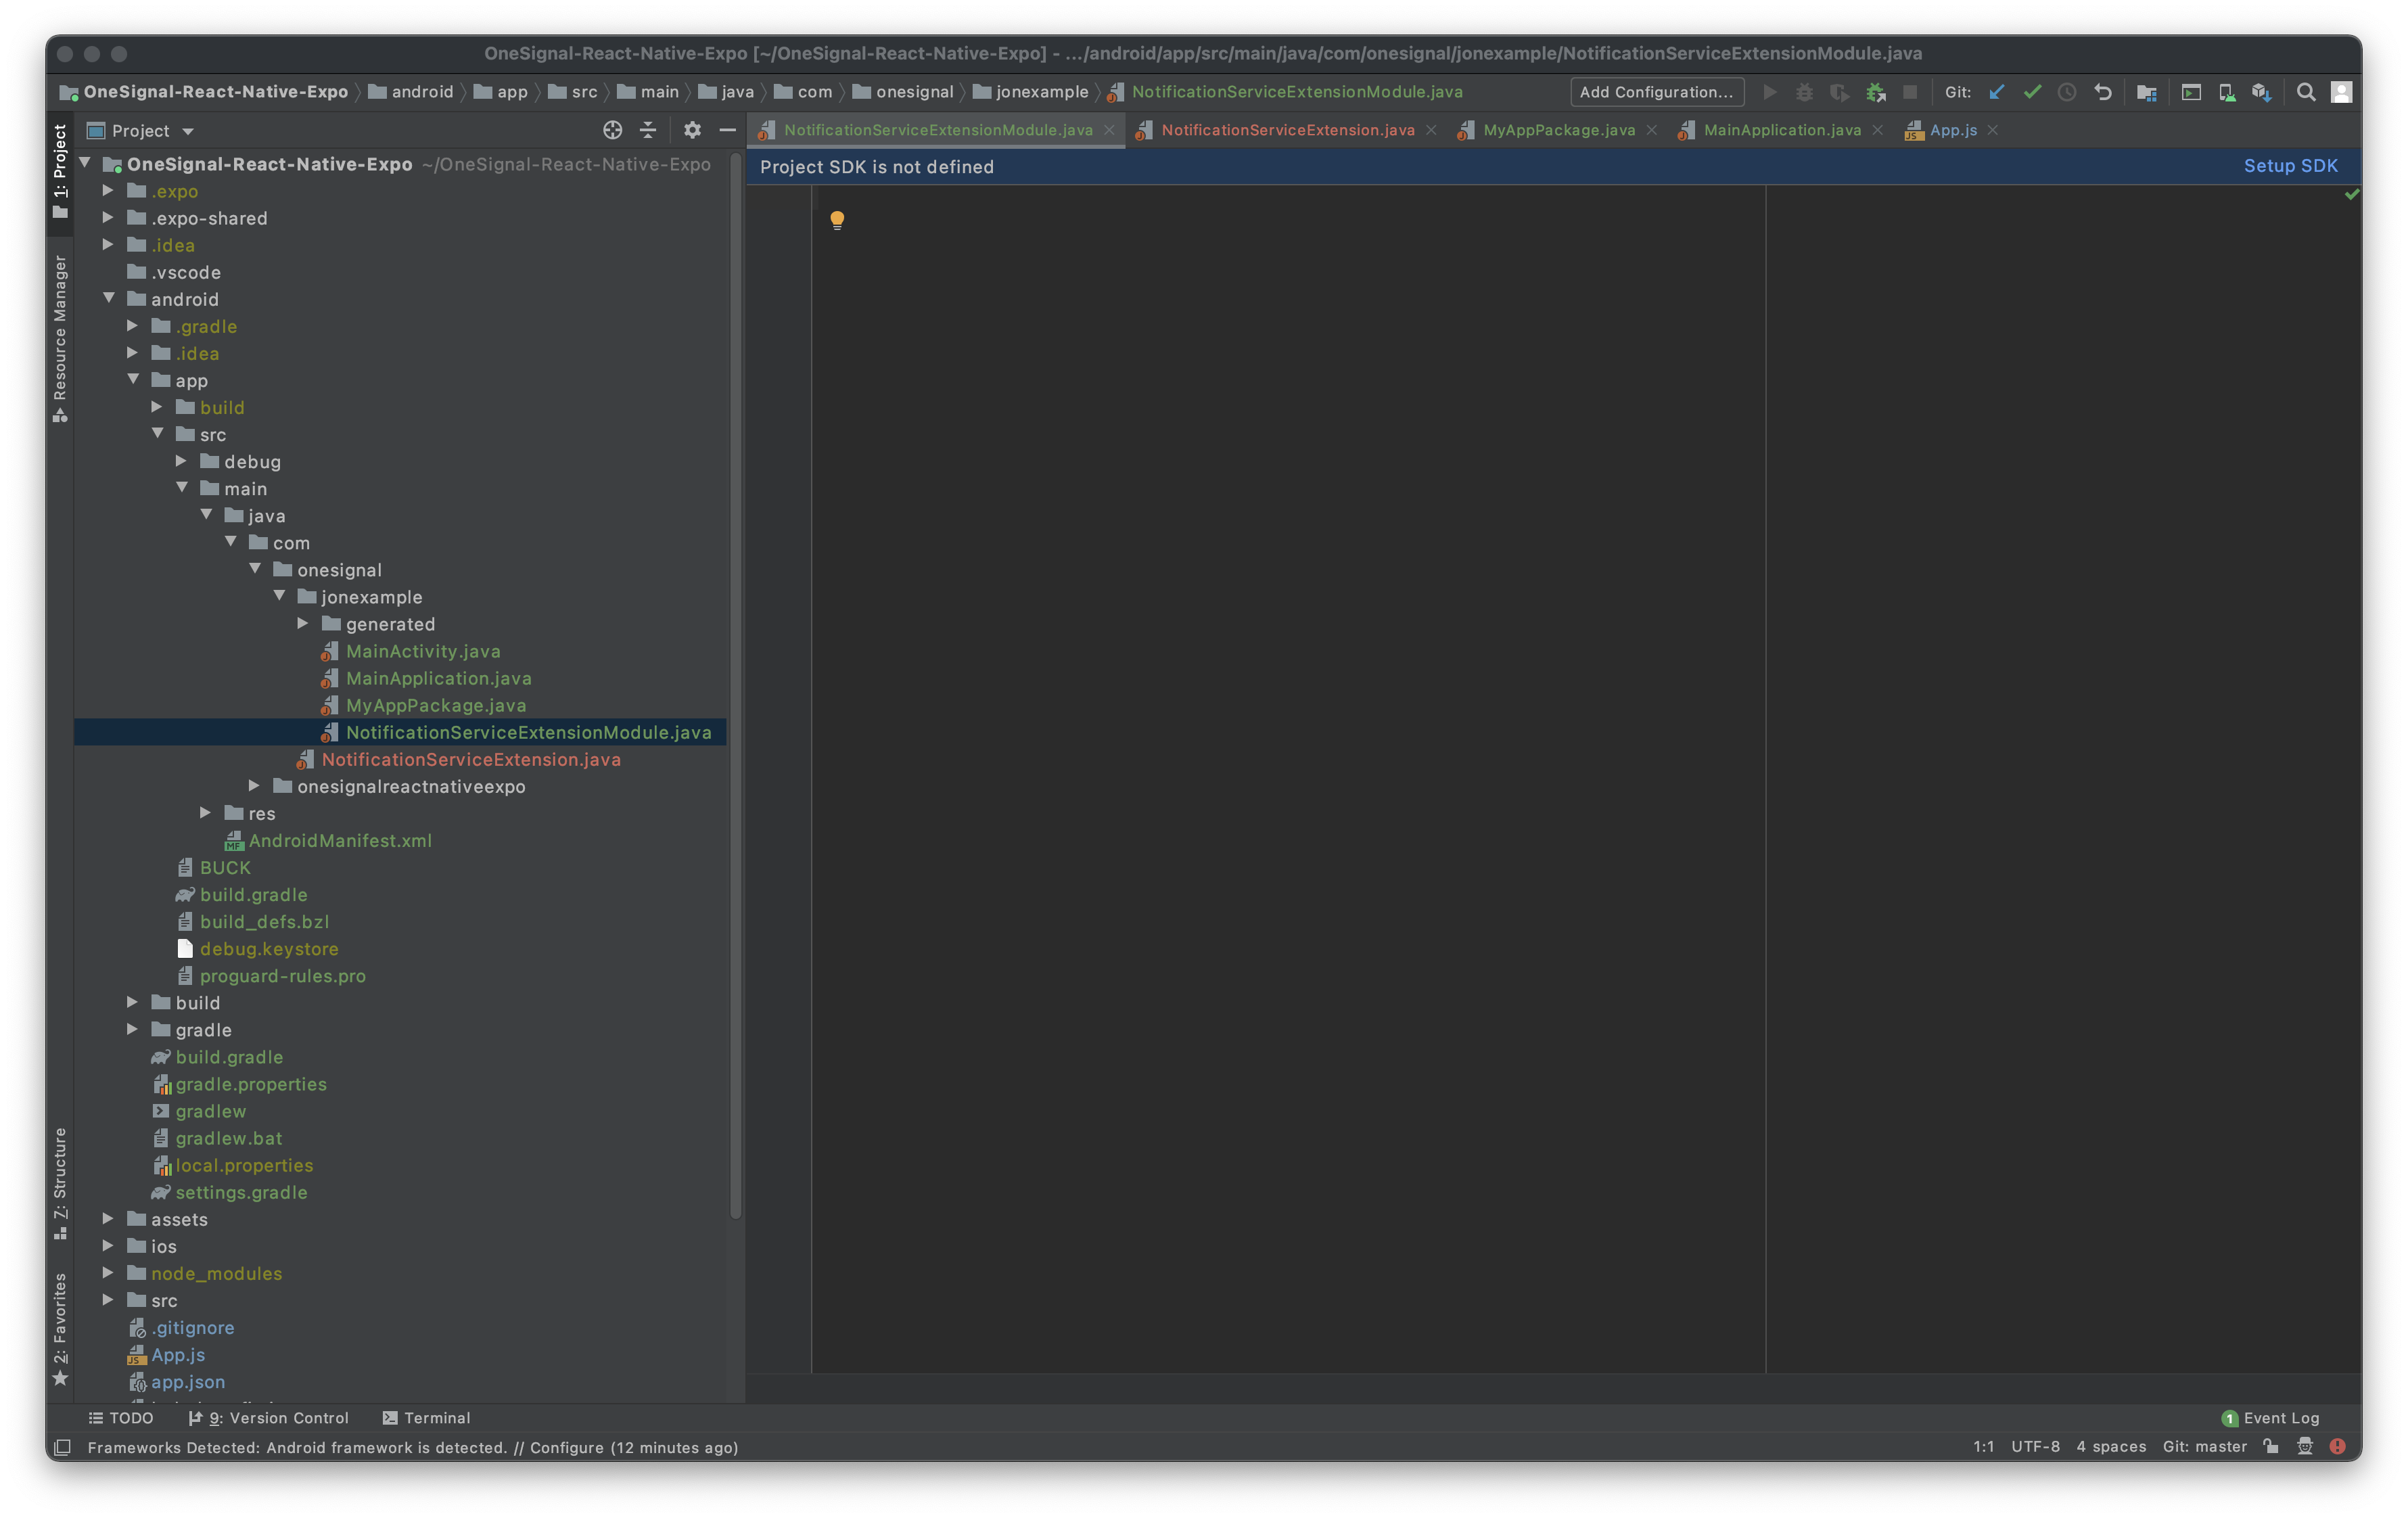
Task: Click the Setup SDK link
Action: click(x=2290, y=166)
